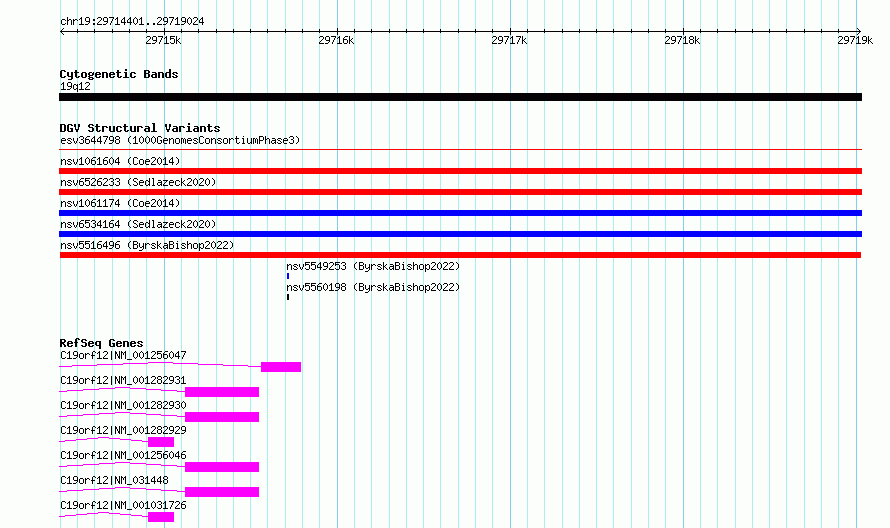Click the esv3644798 (1000GenomesConsortiumPhase3) label

(x=180, y=140)
